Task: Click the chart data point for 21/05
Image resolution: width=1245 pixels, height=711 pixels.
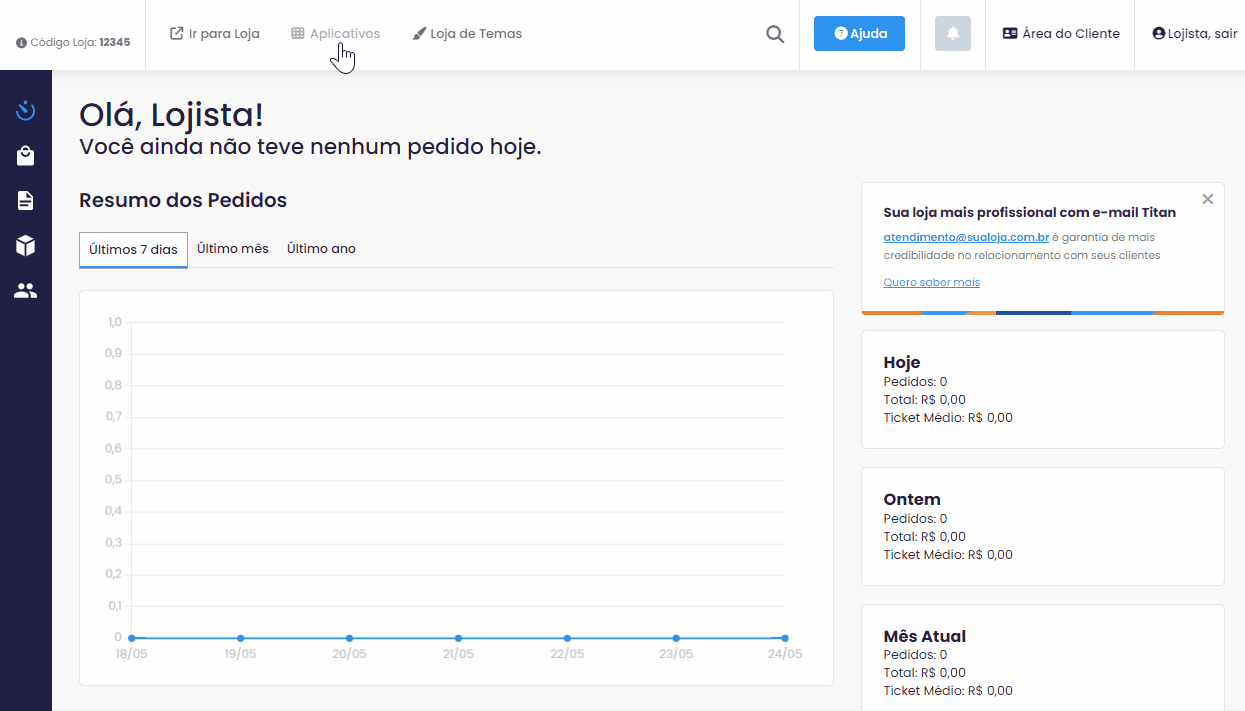Action: (458, 638)
